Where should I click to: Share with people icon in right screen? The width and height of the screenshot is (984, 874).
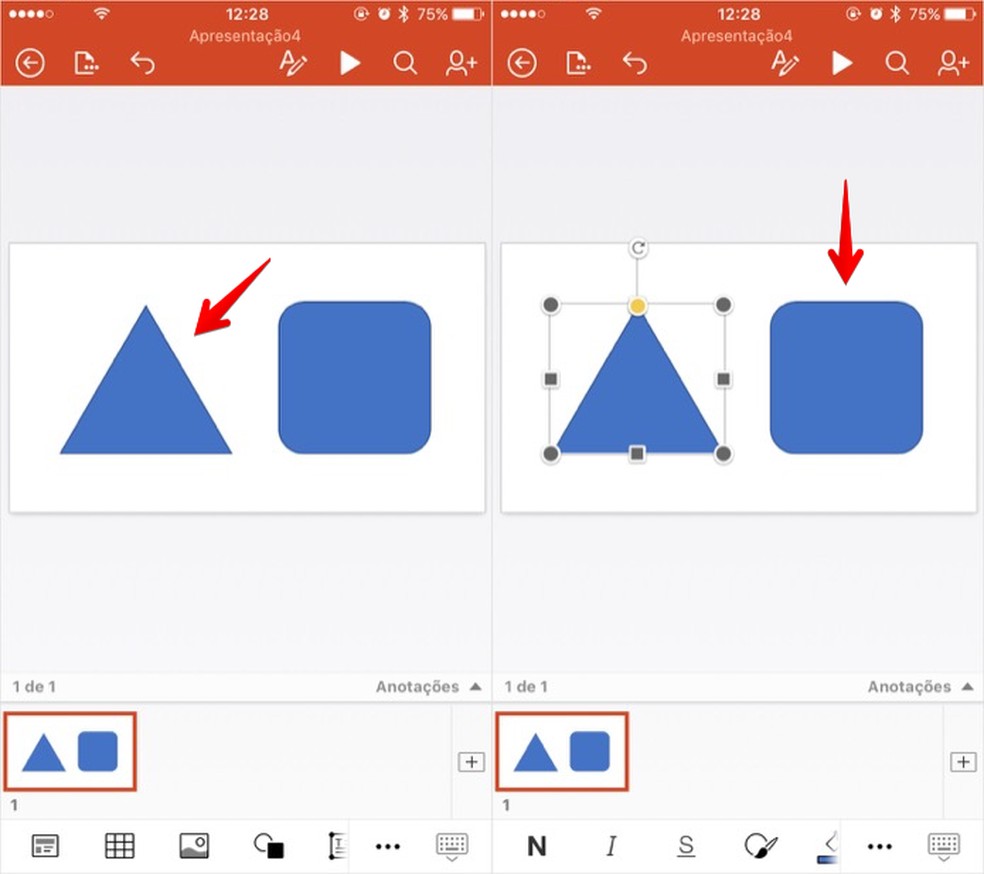coord(953,63)
